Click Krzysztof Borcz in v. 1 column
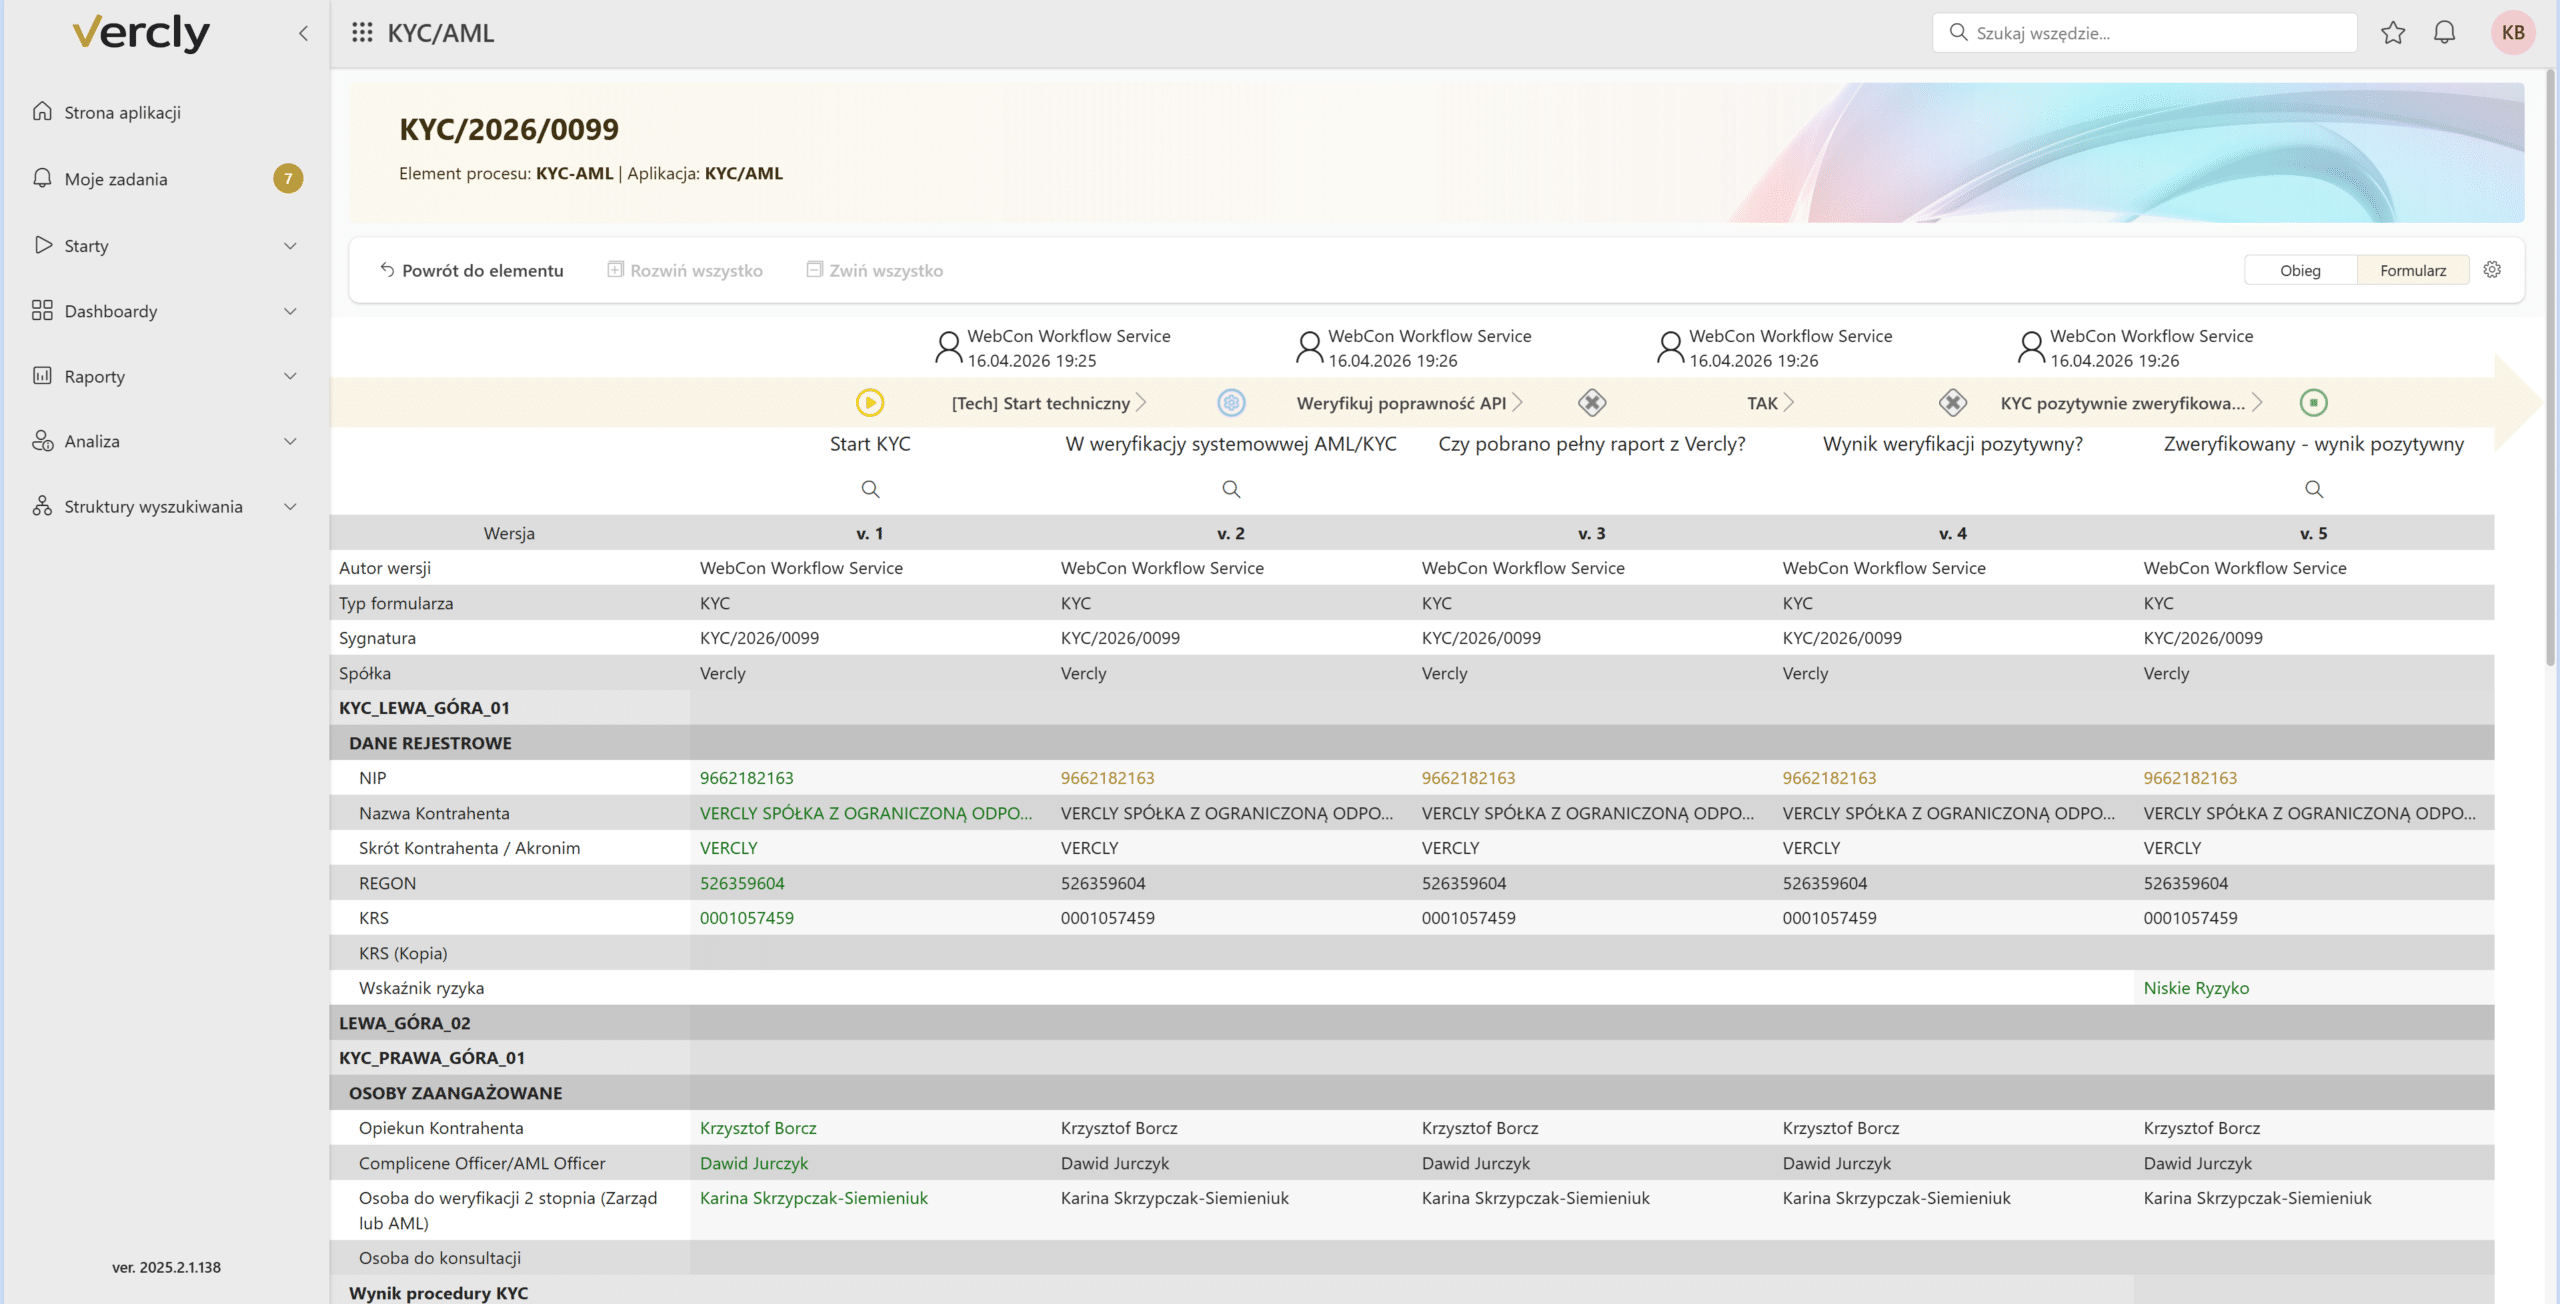 click(758, 1128)
